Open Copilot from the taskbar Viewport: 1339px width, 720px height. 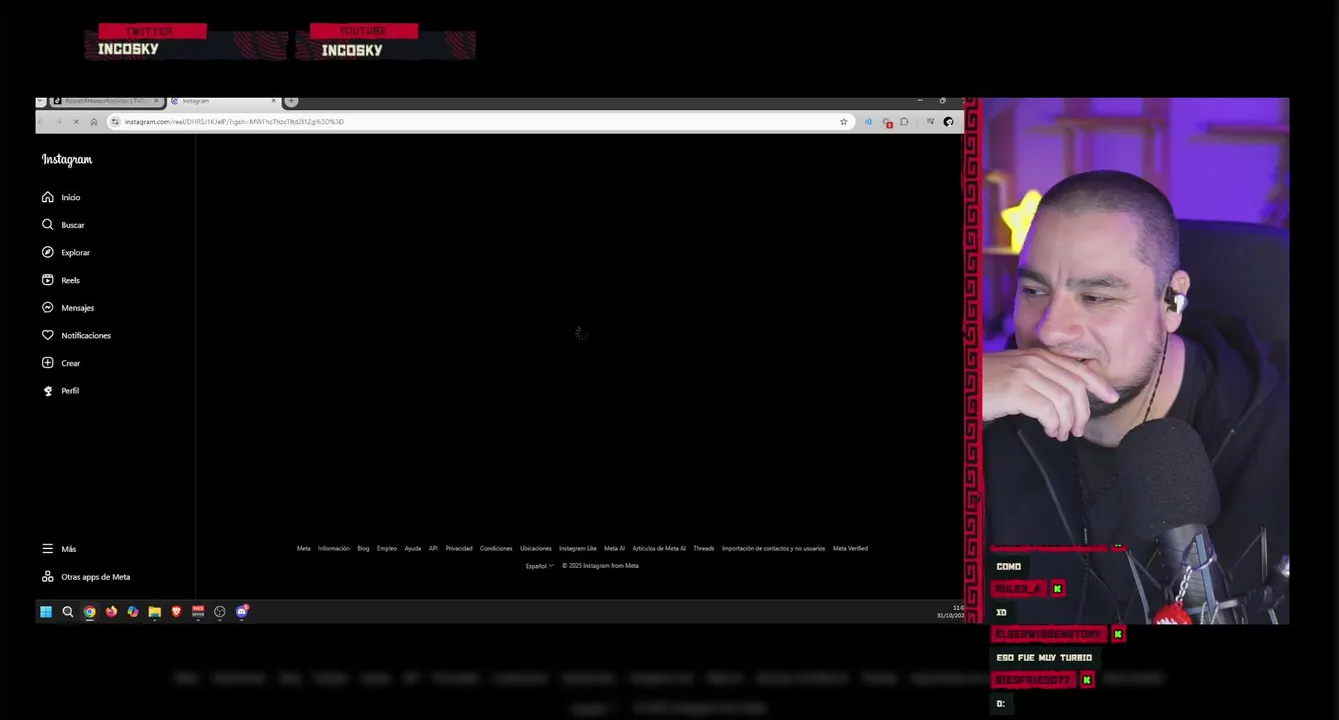tap(133, 612)
